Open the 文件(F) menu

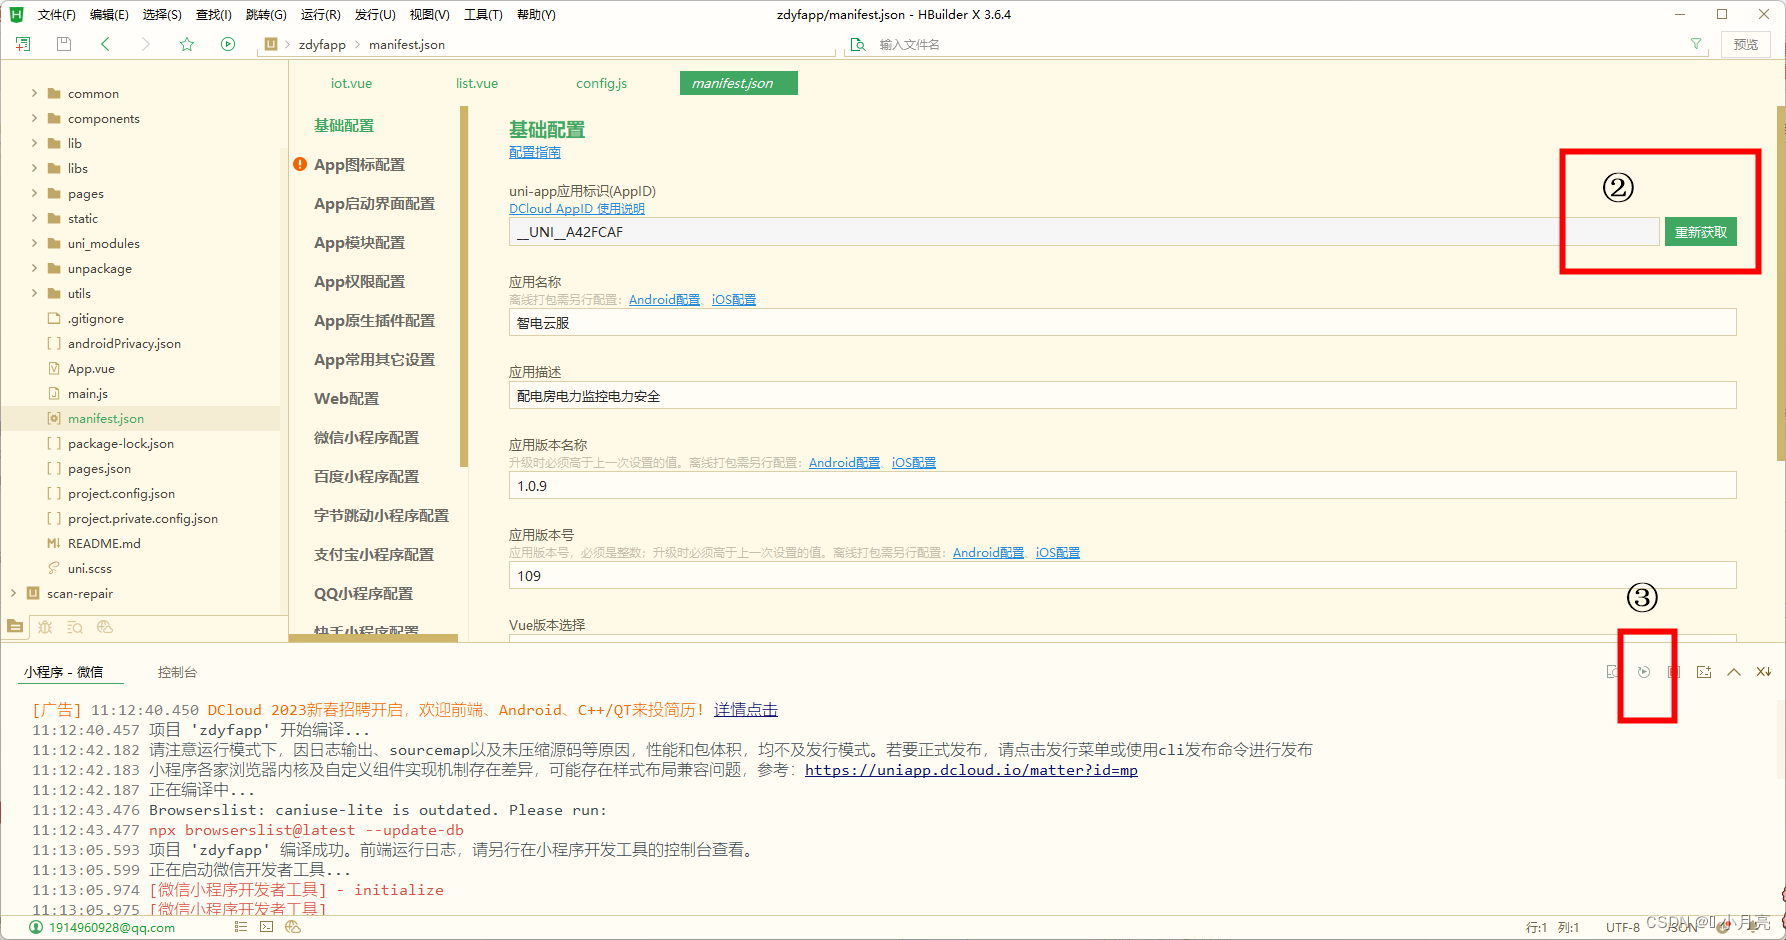pyautogui.click(x=56, y=14)
